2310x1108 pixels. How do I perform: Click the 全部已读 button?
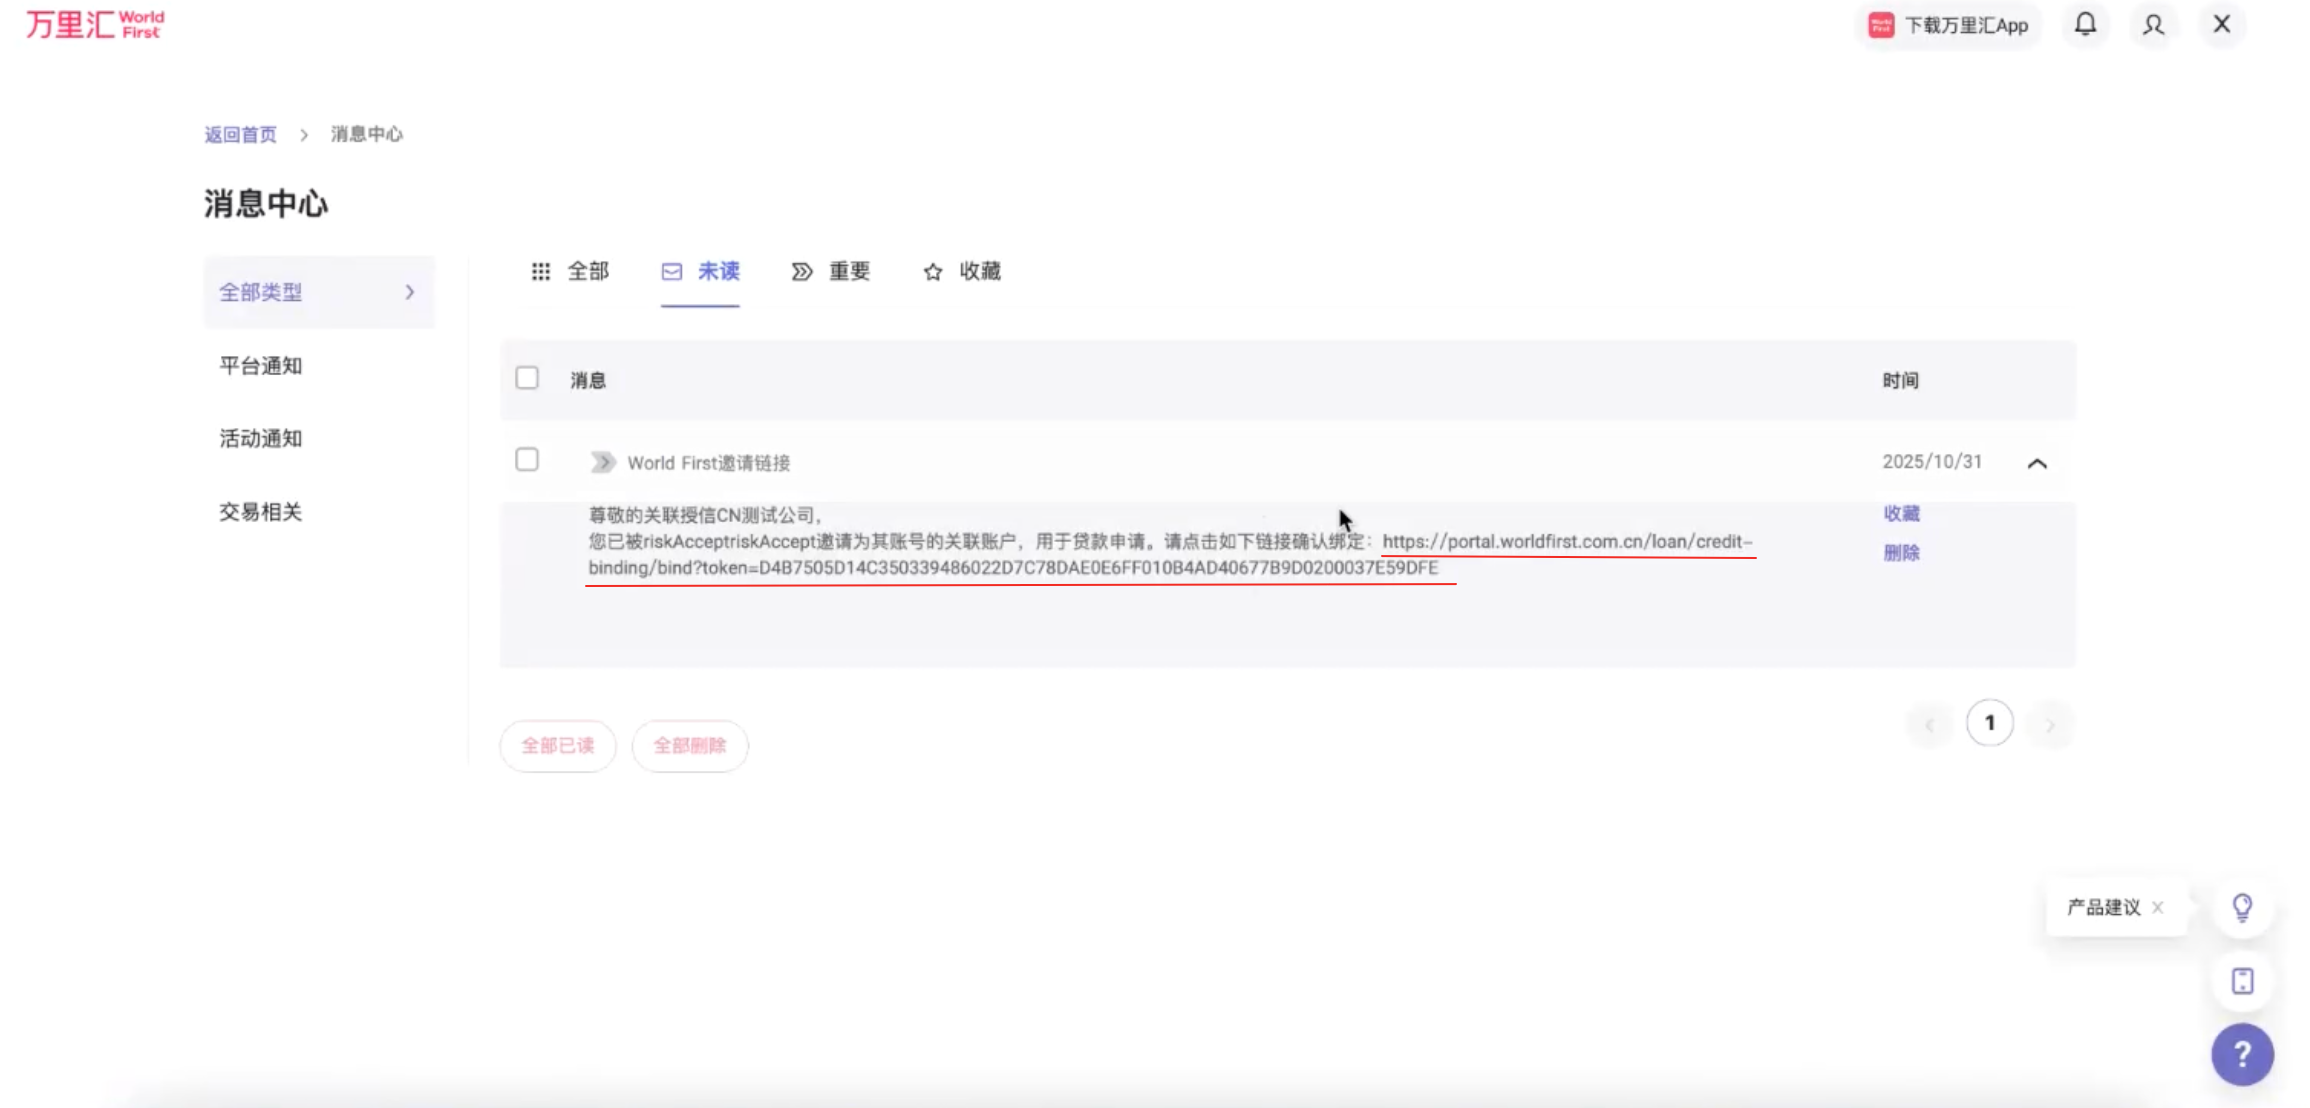pyautogui.click(x=557, y=745)
